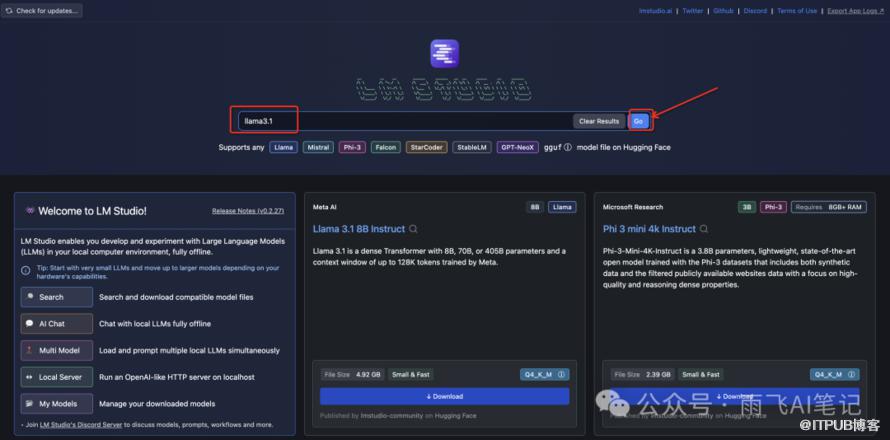Image resolution: width=890 pixels, height=440 pixels.
Task: Click the My Models folder icon
Action: [29, 404]
